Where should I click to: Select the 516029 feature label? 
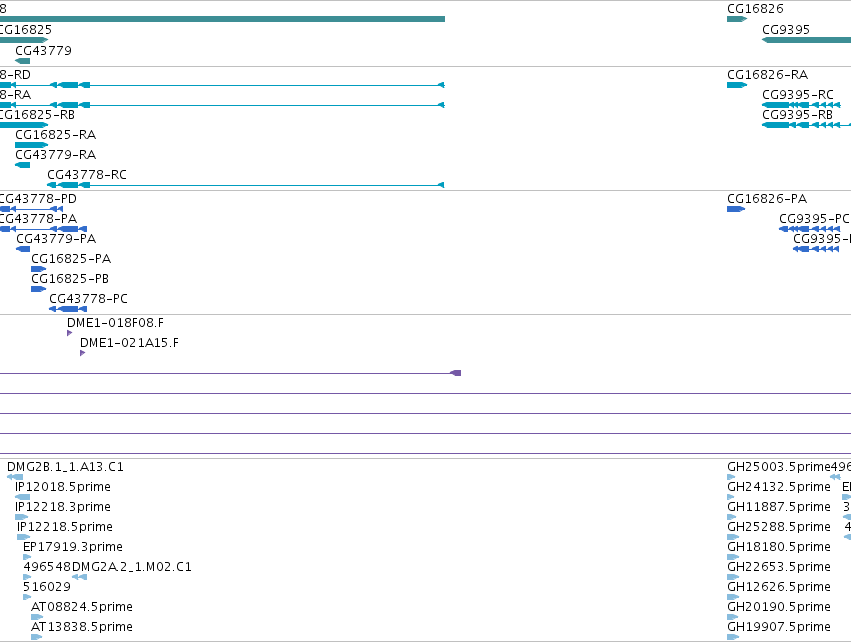[x=47, y=587]
